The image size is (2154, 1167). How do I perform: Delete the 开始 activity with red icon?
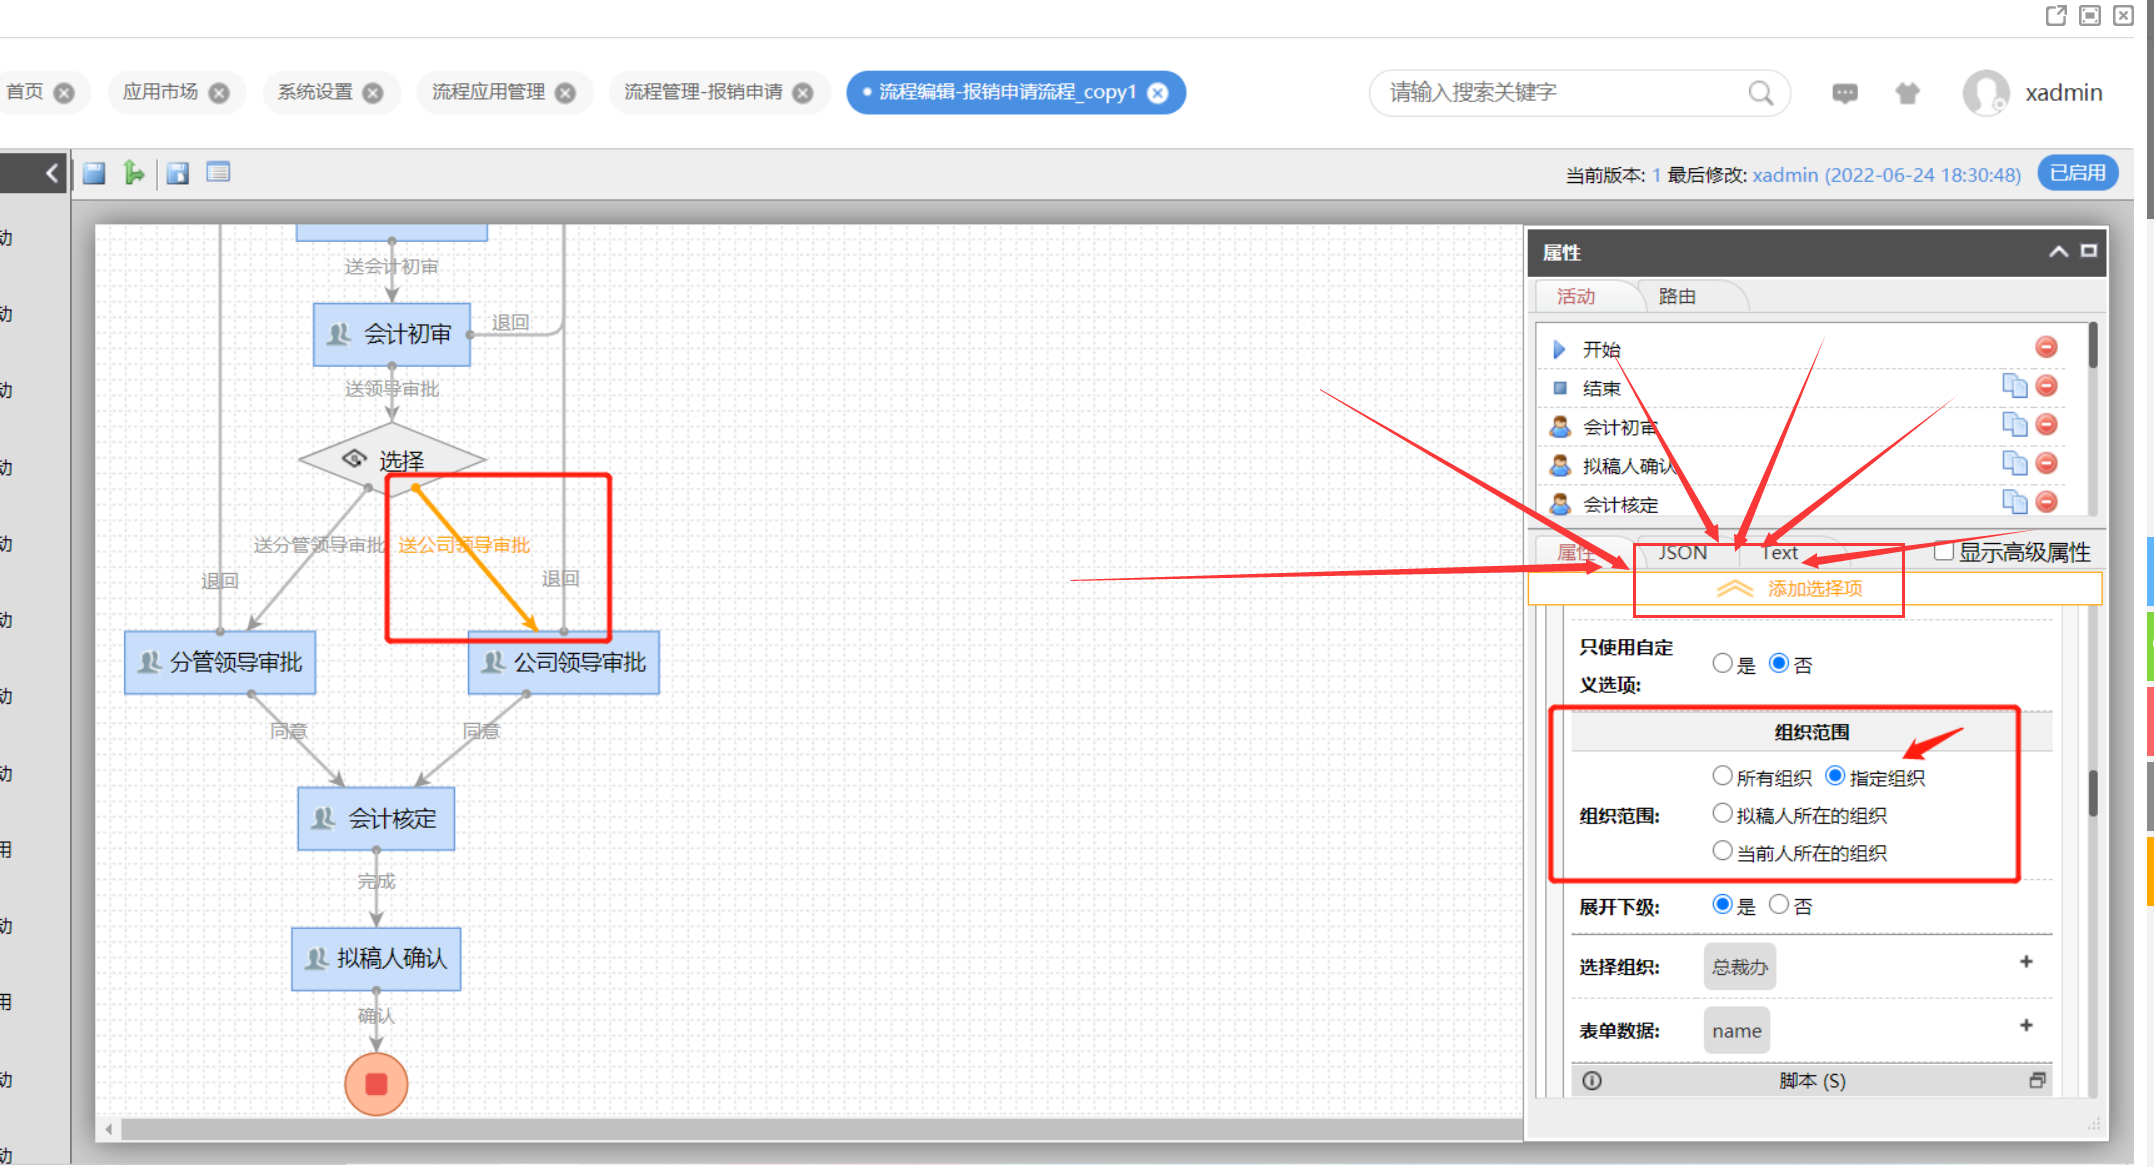[2046, 347]
